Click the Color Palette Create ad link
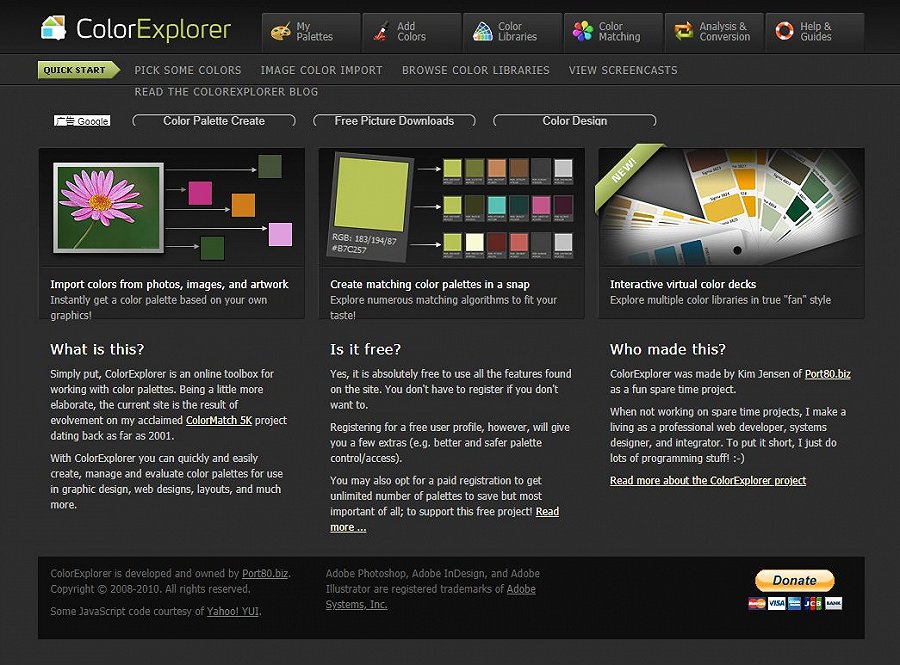 coord(214,120)
